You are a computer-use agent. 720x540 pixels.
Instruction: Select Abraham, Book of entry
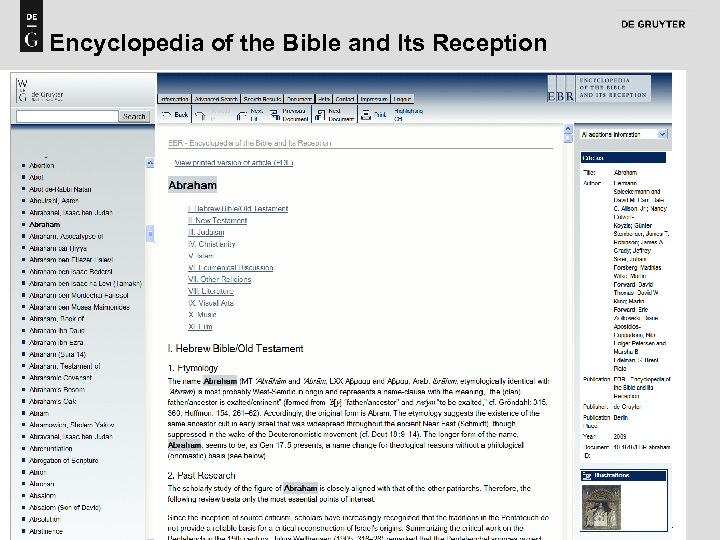(56, 319)
